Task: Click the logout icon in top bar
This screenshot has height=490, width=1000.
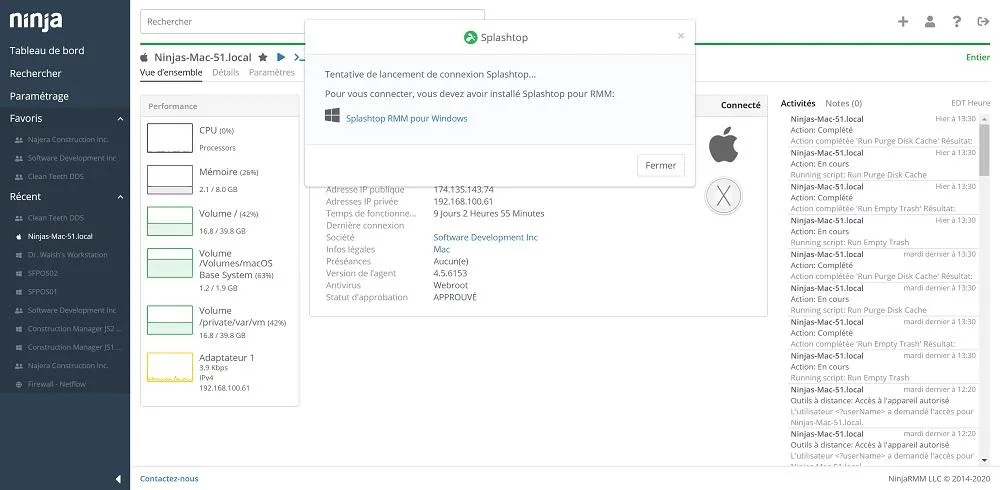Action: [x=983, y=21]
